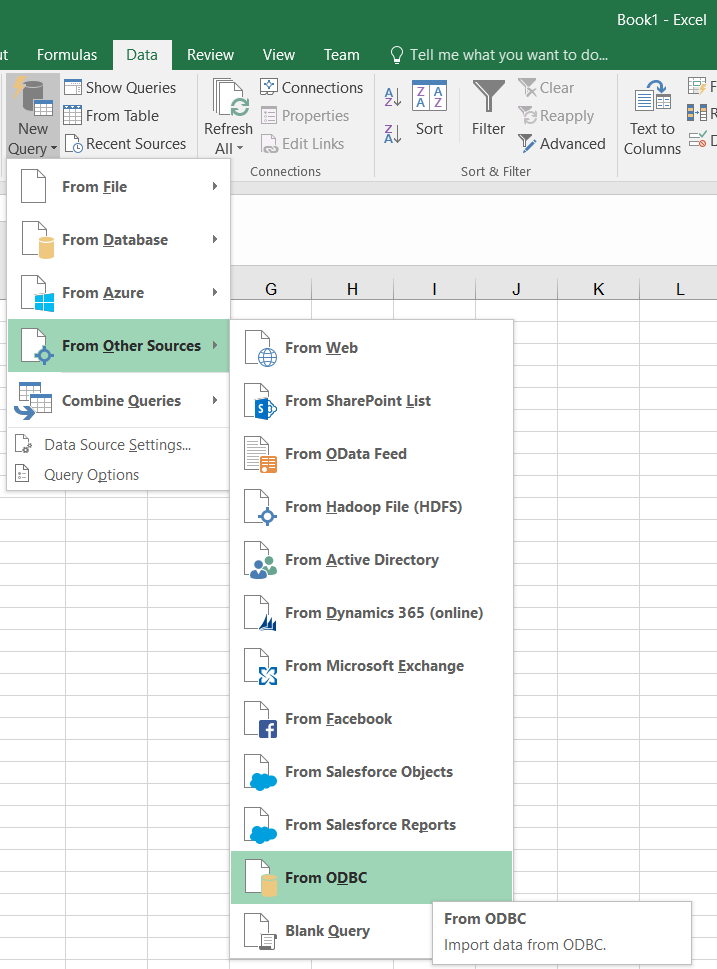
Task: Choose From Salesforce Reports
Action: (371, 825)
